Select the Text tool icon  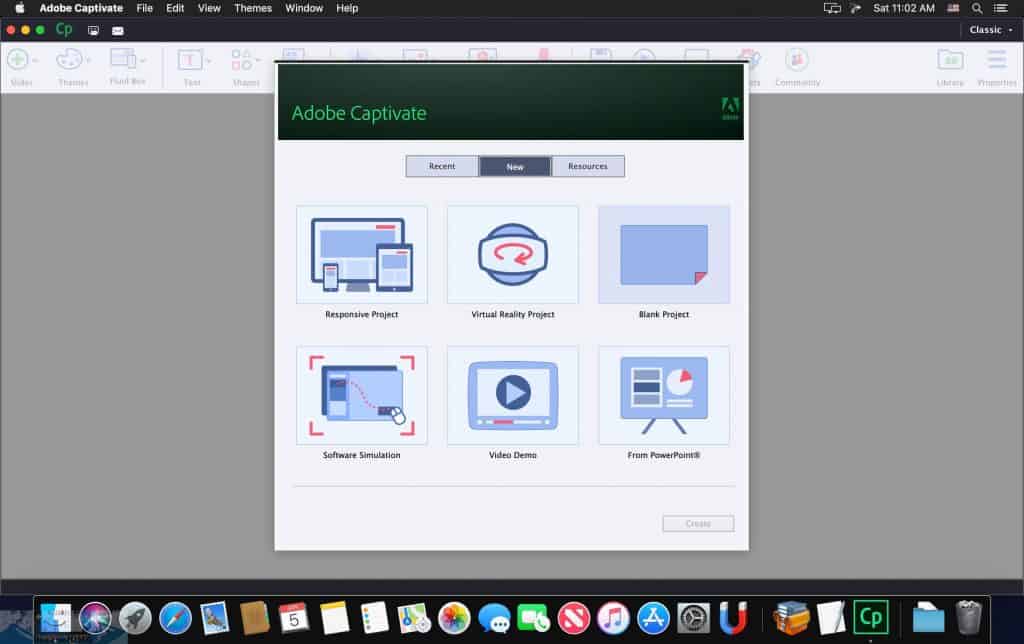pyautogui.click(x=190, y=60)
